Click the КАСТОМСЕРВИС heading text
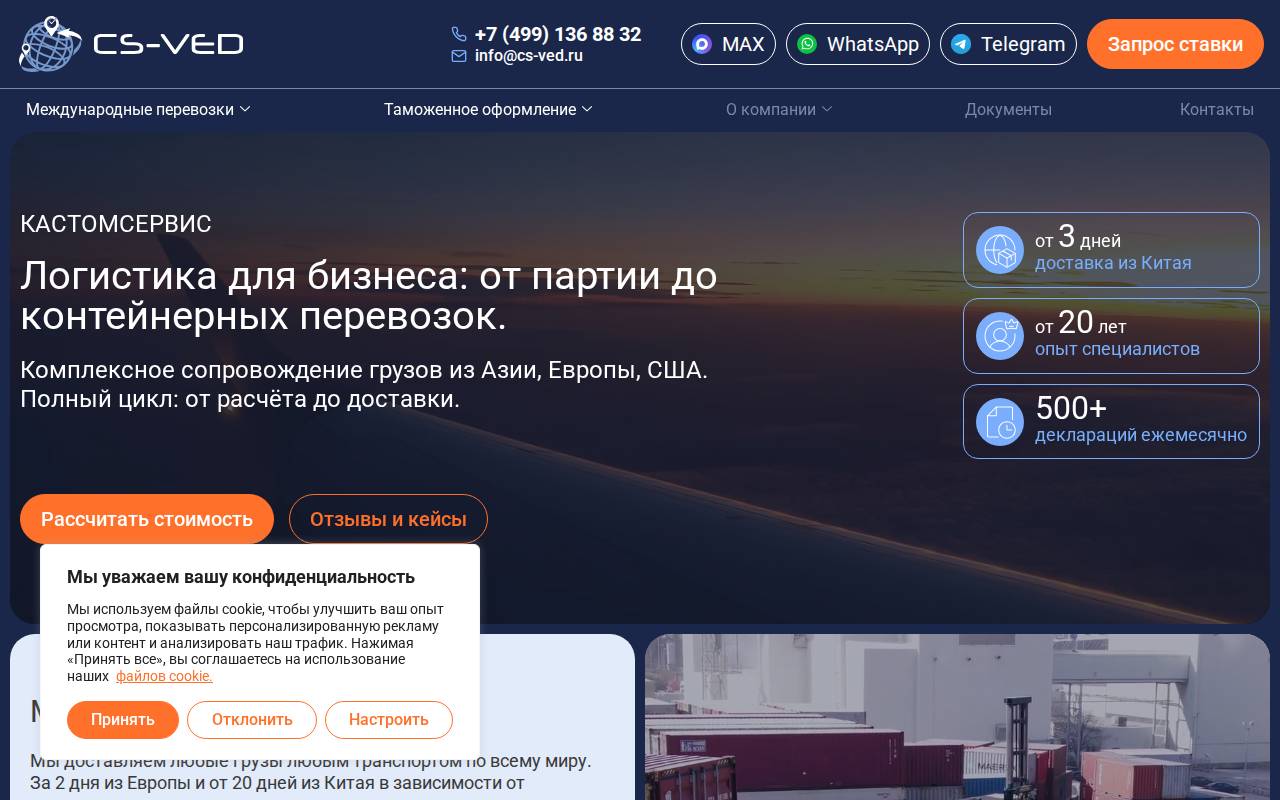 [116, 224]
